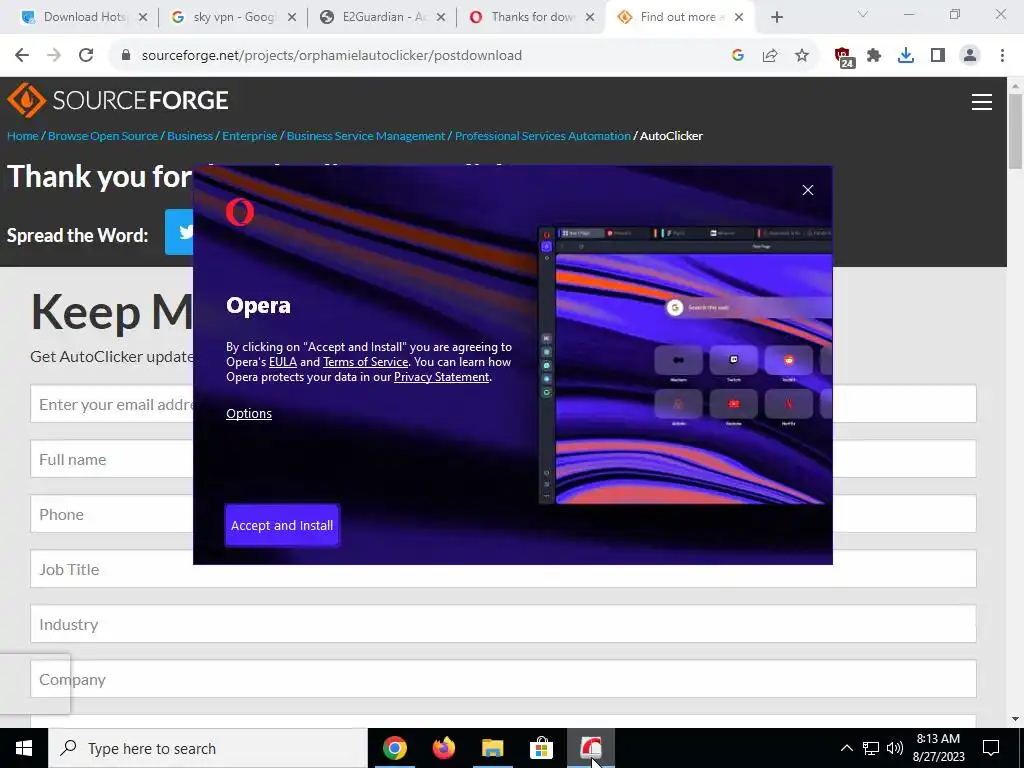Click the Opera logo in the popup
The image size is (1024, 768).
(x=240, y=212)
